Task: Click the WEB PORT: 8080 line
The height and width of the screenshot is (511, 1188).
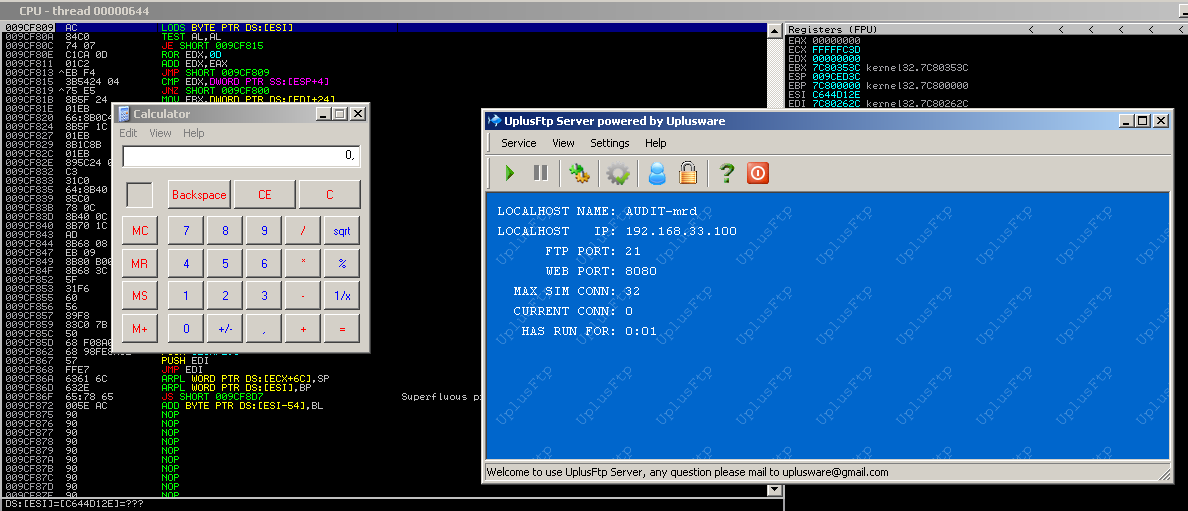Action: (601, 271)
